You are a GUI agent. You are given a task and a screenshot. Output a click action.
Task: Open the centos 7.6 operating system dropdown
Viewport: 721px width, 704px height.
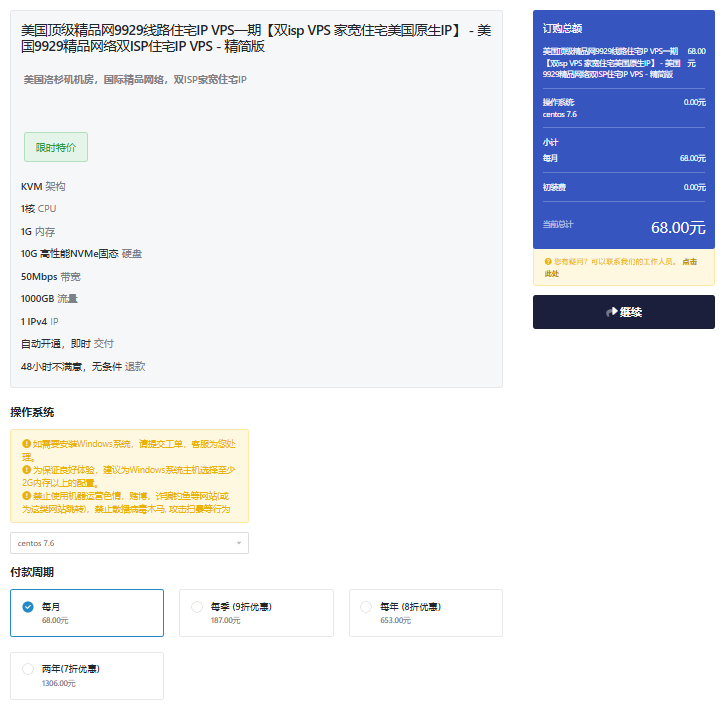click(129, 543)
